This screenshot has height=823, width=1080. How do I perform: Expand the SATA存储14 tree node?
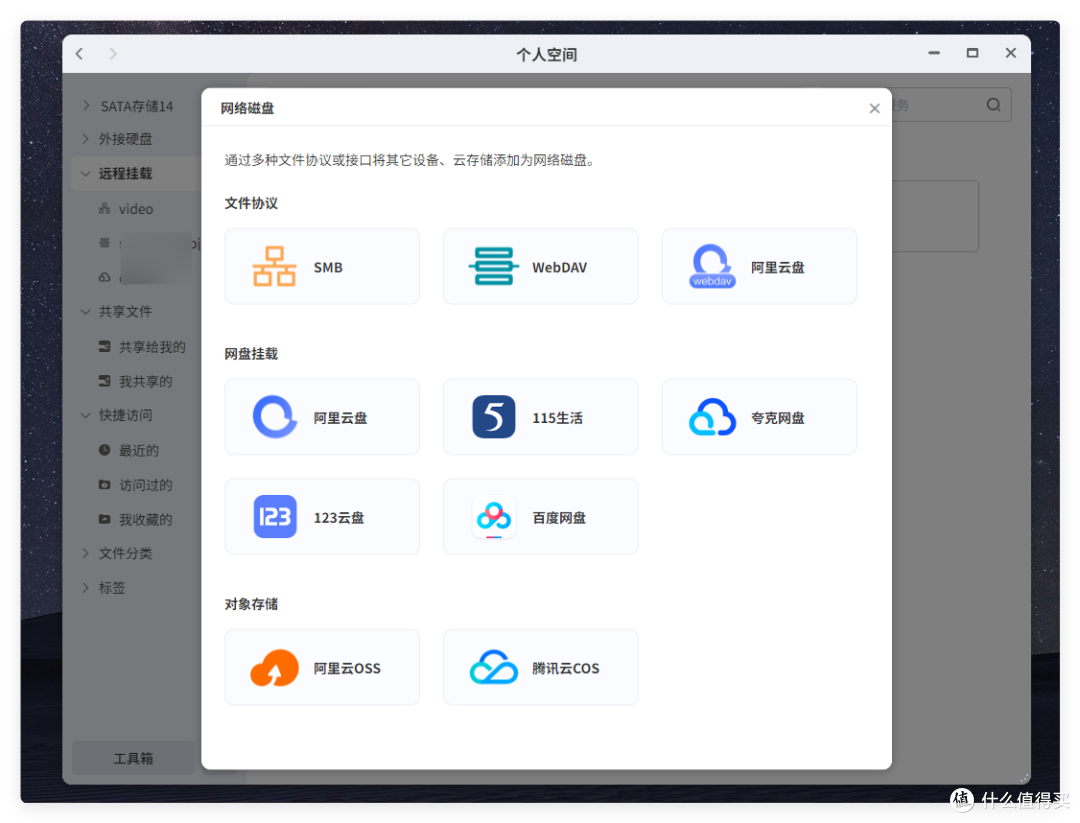85,105
